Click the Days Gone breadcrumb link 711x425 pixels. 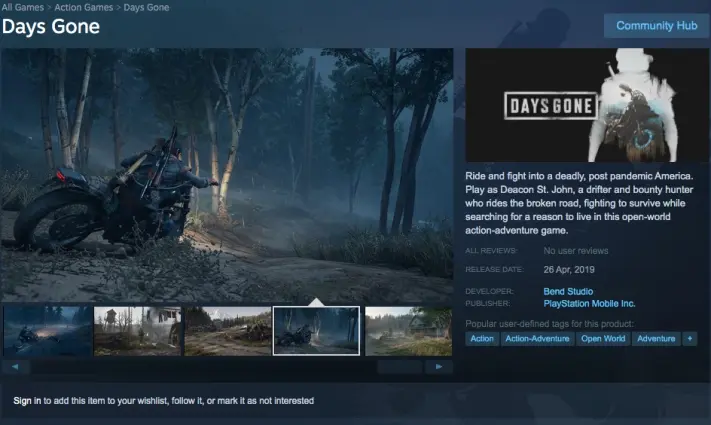pos(146,7)
